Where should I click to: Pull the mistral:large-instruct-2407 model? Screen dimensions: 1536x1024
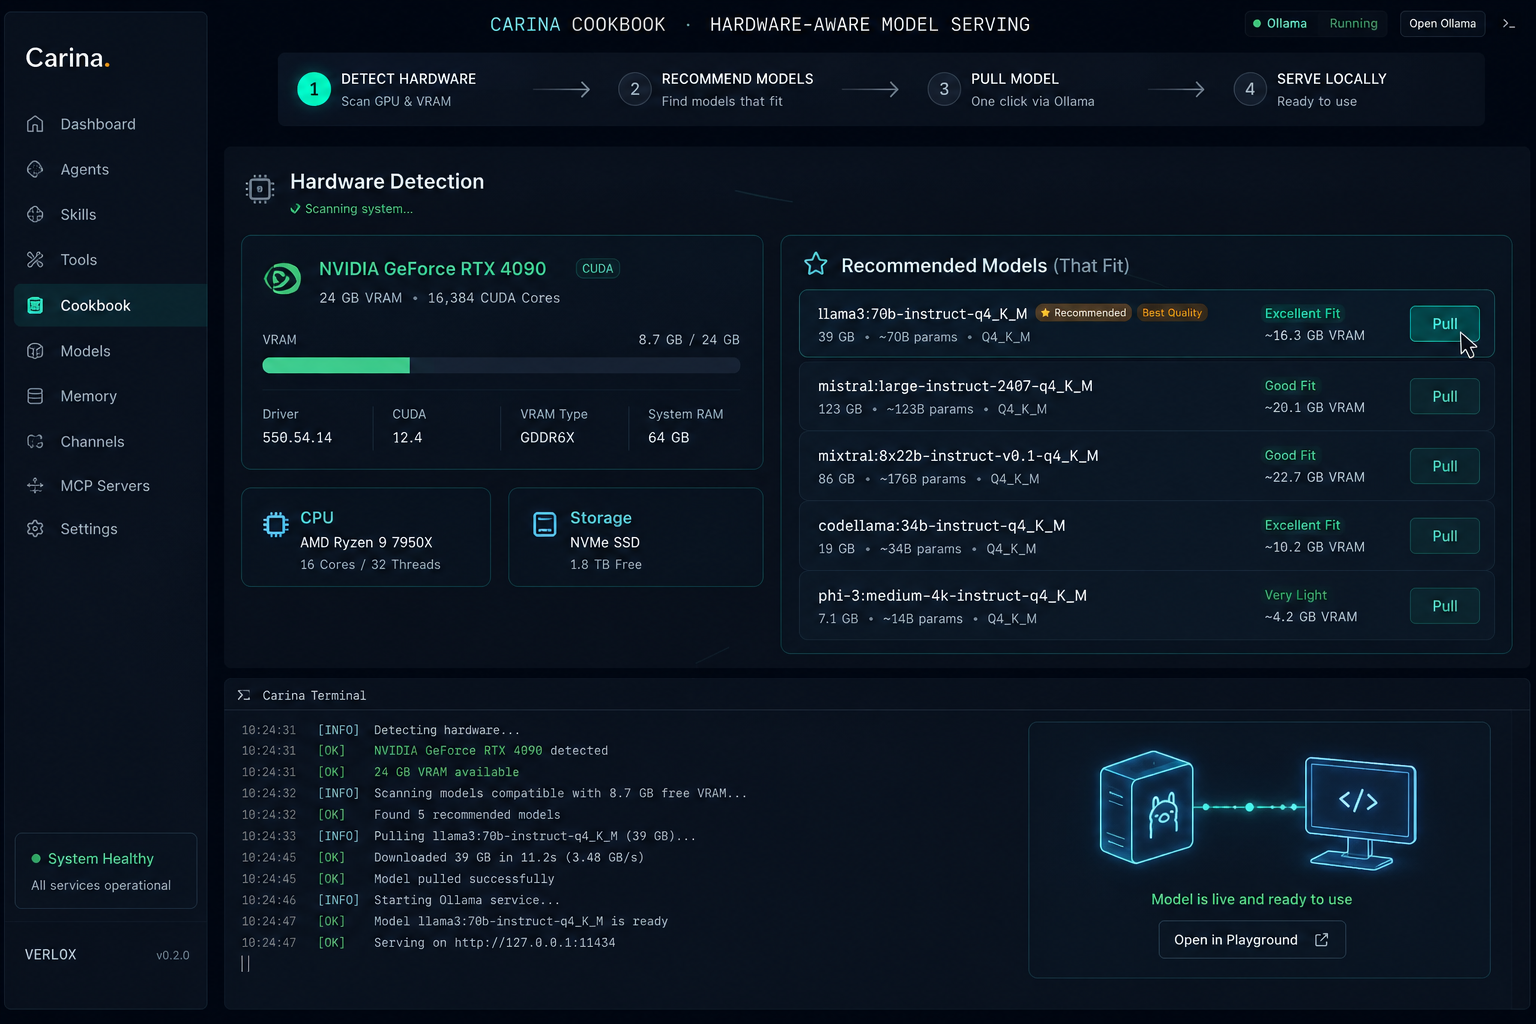click(x=1444, y=397)
